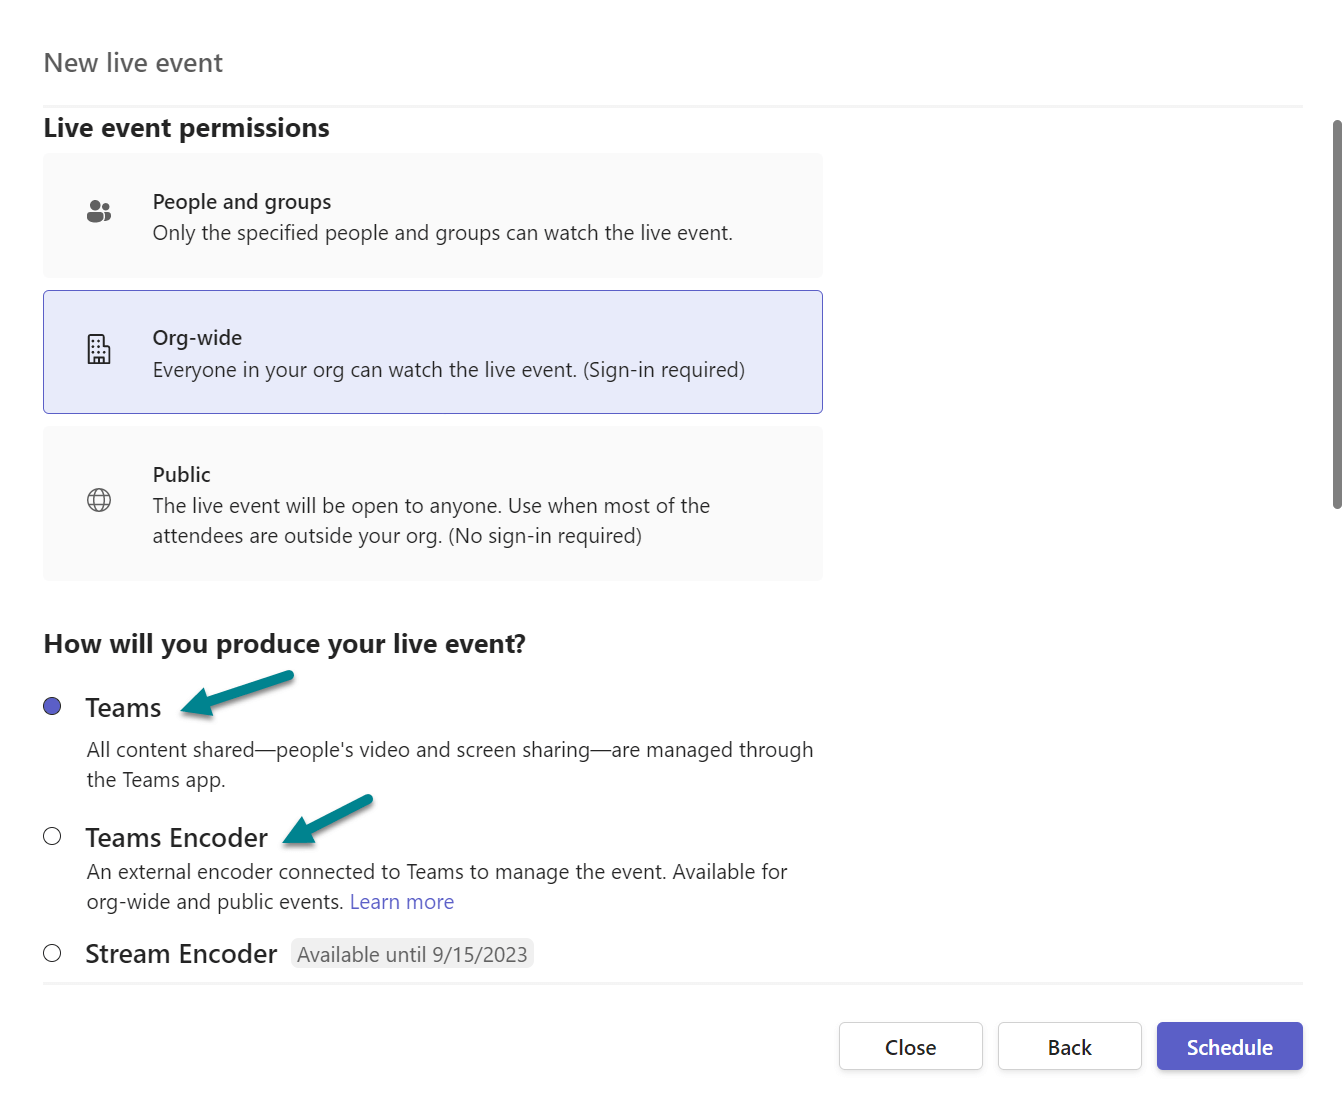Select the People and groups permission card
Screen dimensions: 1344x1107
(432, 215)
